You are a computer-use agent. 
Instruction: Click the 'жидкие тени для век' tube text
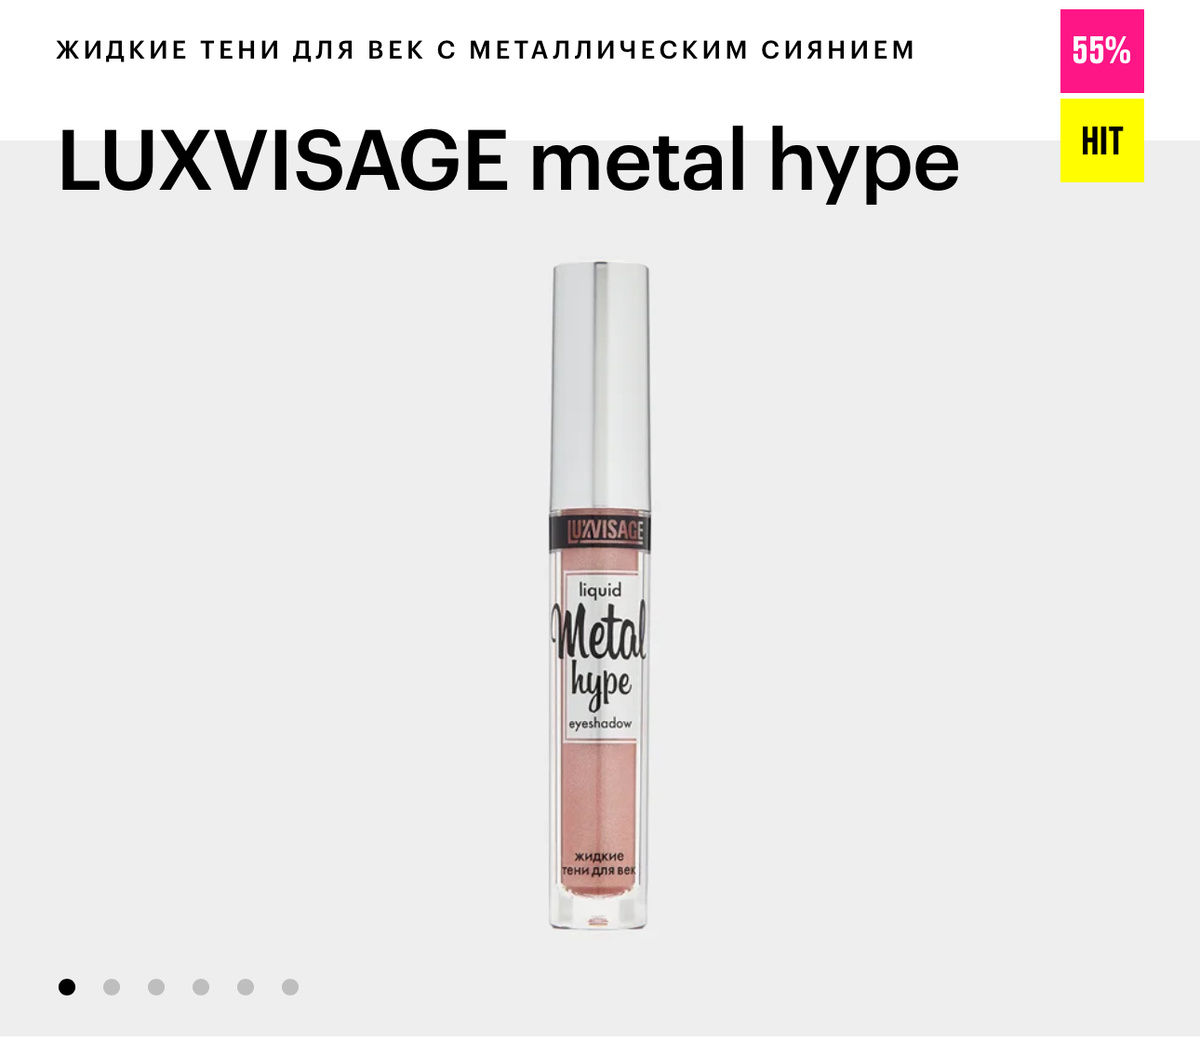pyautogui.click(x=599, y=864)
